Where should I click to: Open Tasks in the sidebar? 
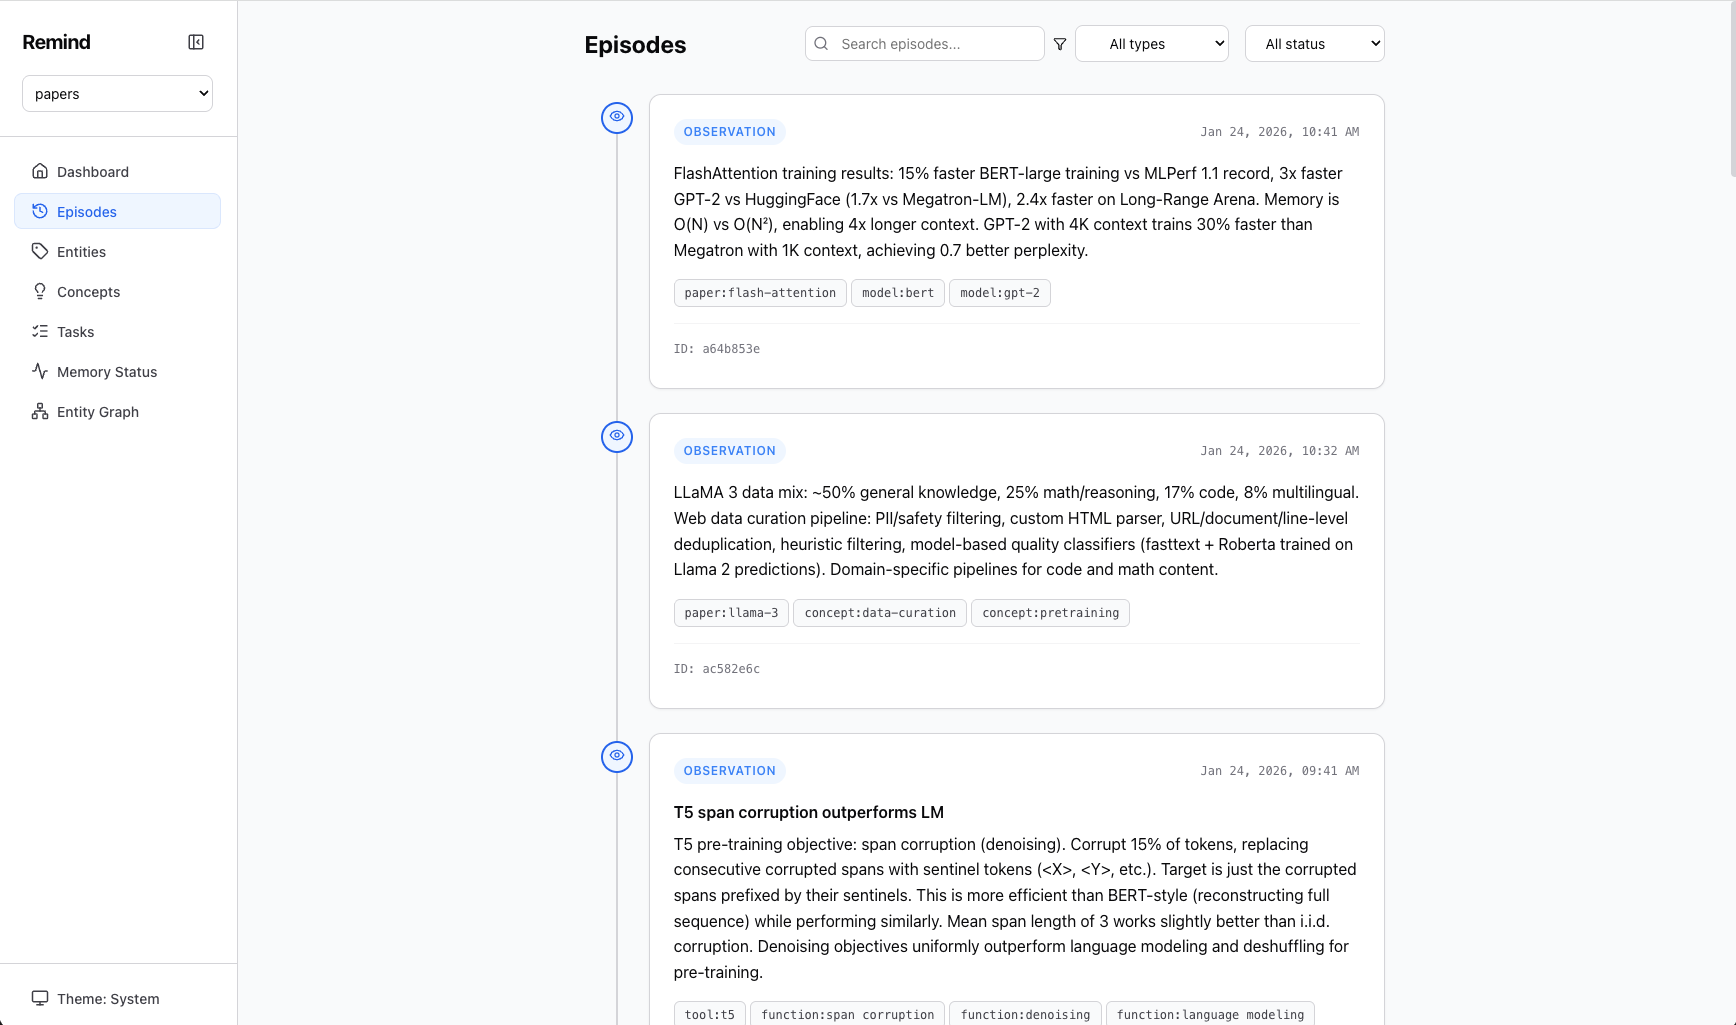tap(75, 332)
